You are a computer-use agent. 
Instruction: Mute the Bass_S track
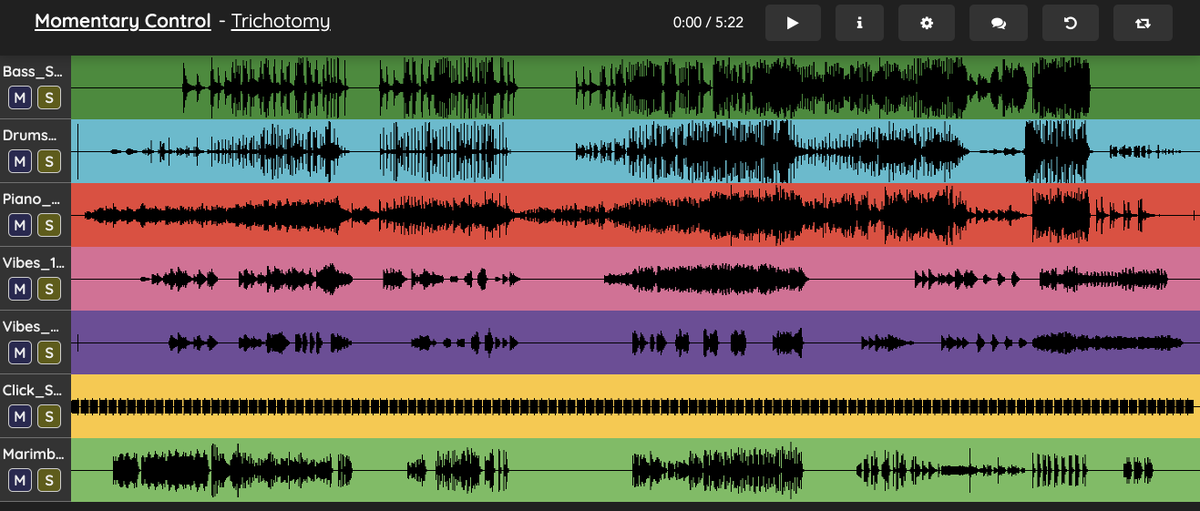[20, 97]
